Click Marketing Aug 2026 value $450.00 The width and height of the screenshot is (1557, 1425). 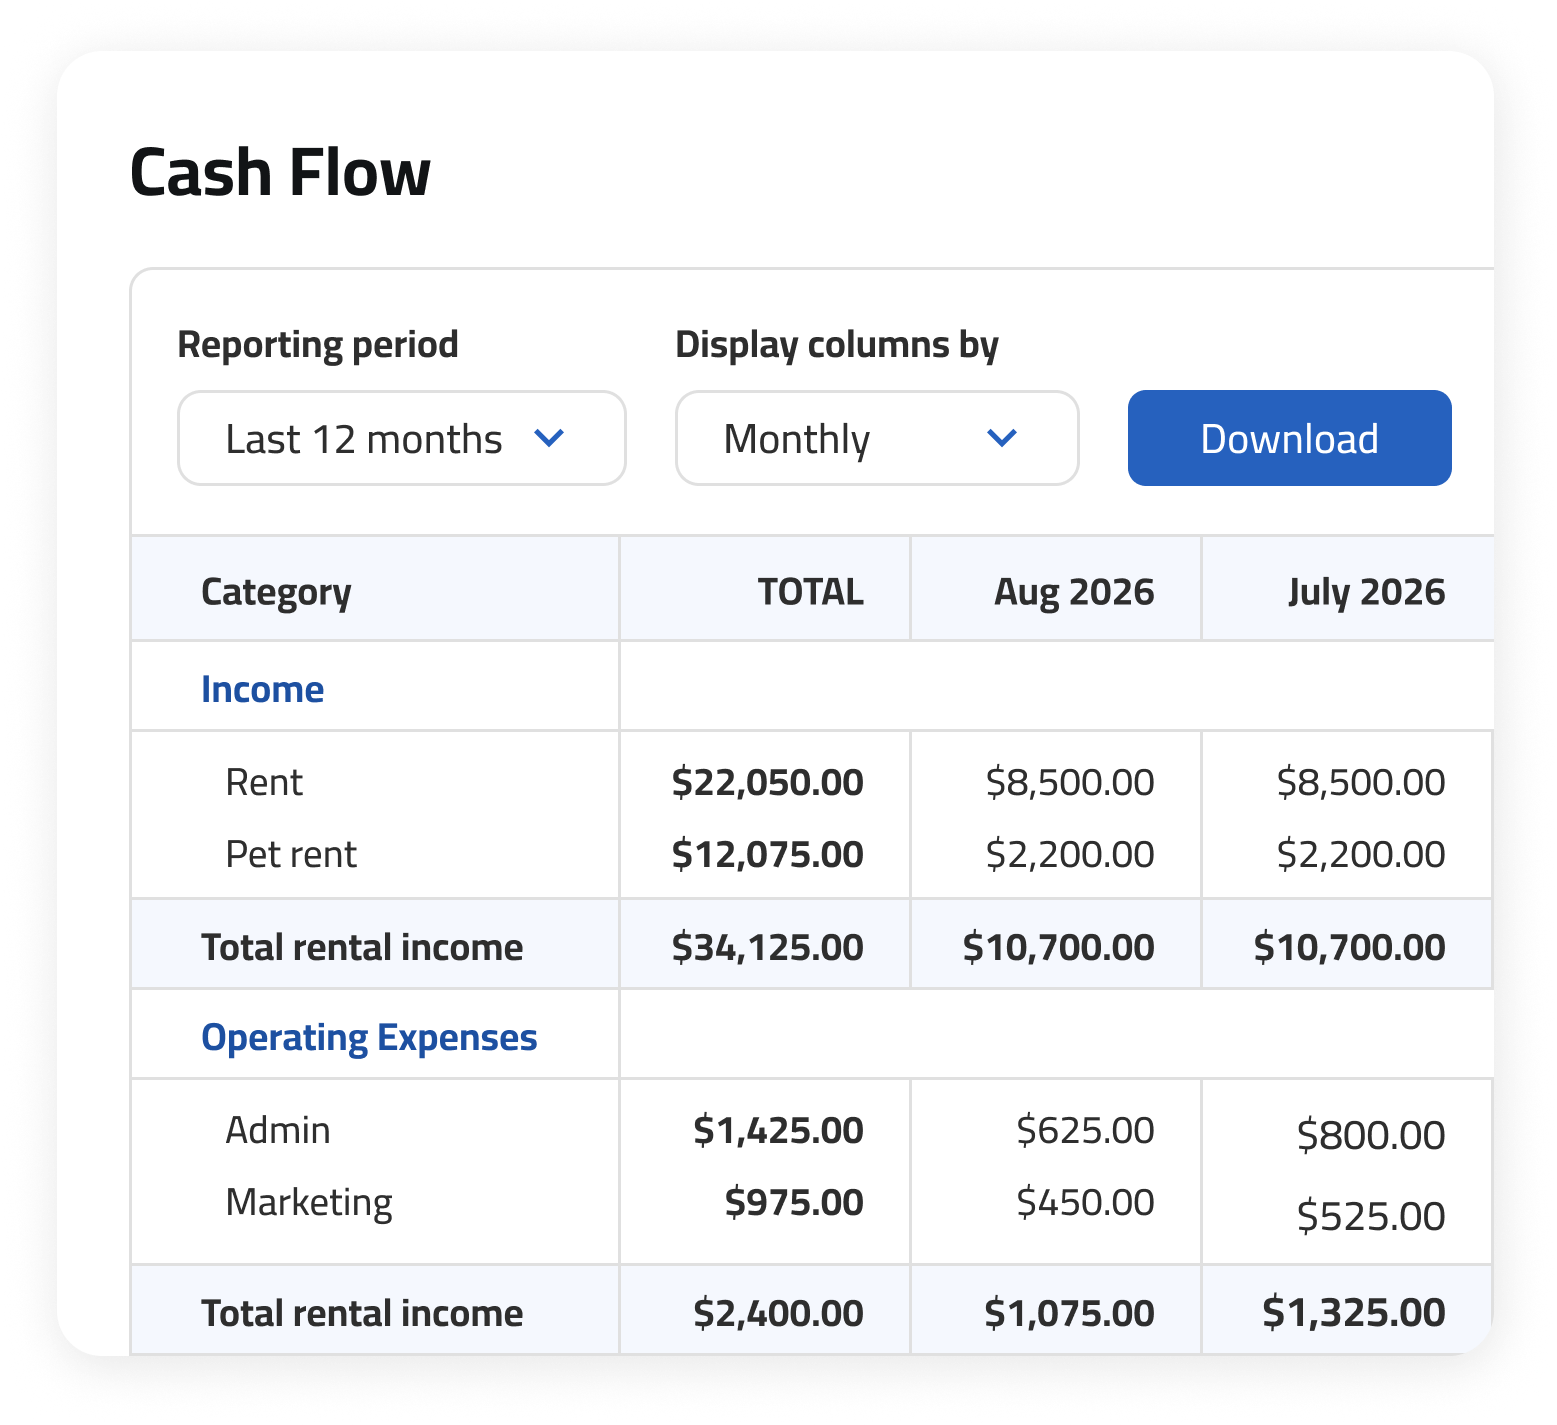click(x=1085, y=1202)
